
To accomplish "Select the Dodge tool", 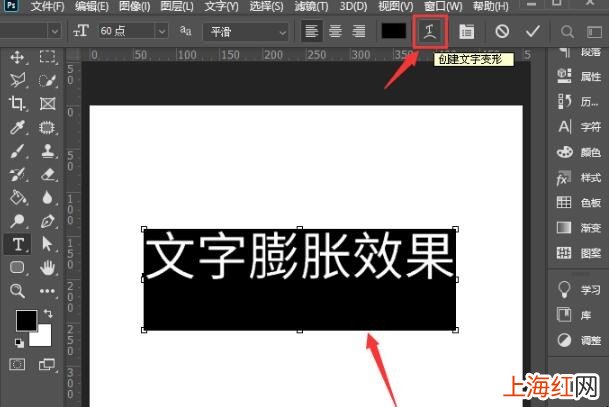I will coord(17,221).
